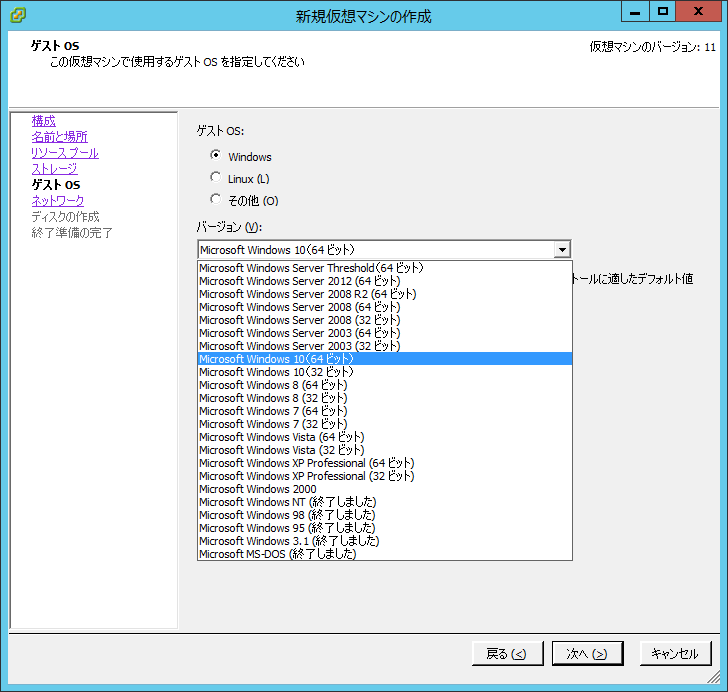Screen dimensions: 728x692
Task: Select Microsoft Windows 3.1 (終了しました)
Action: tap(385, 541)
